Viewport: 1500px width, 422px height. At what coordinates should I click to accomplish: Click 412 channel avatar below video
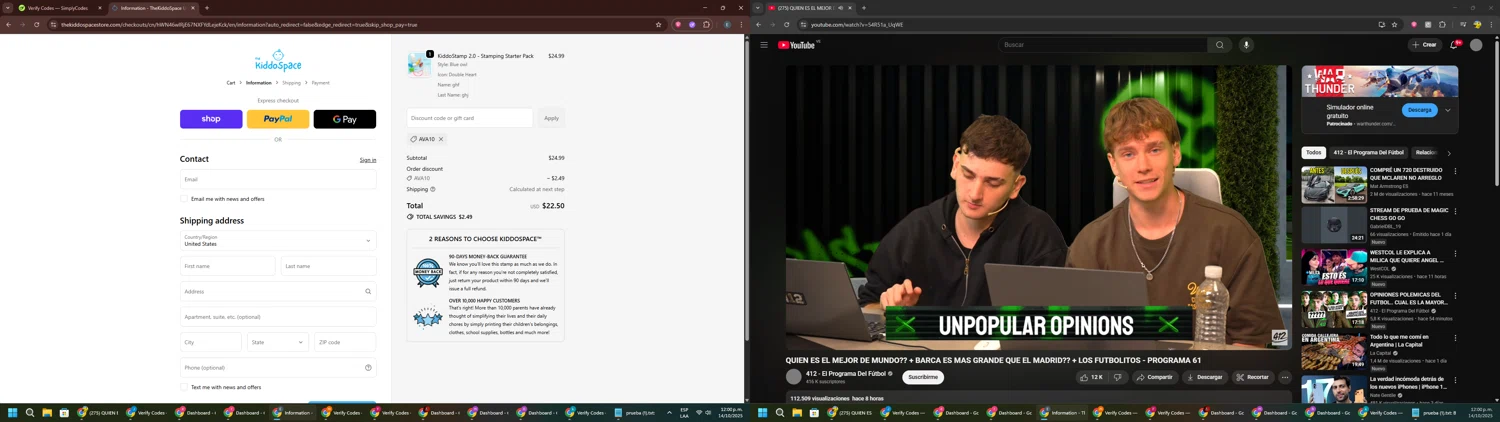point(794,377)
